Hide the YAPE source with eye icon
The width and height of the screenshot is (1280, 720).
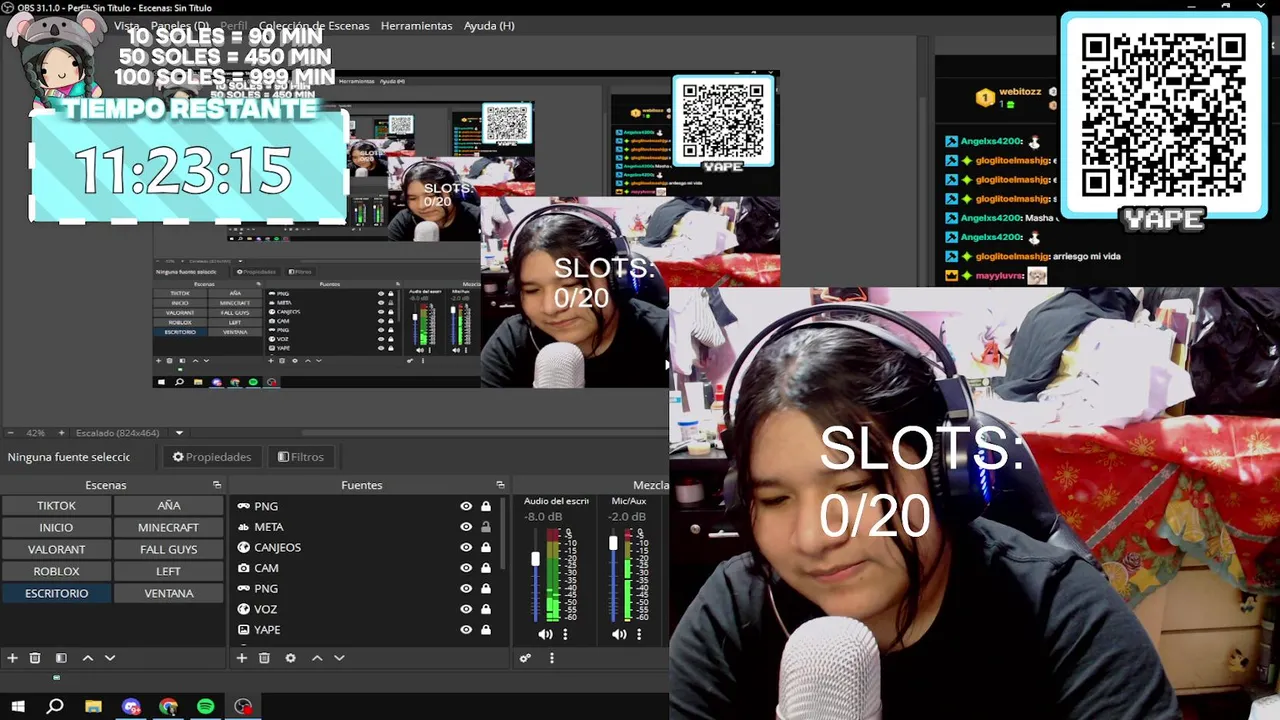tap(466, 630)
